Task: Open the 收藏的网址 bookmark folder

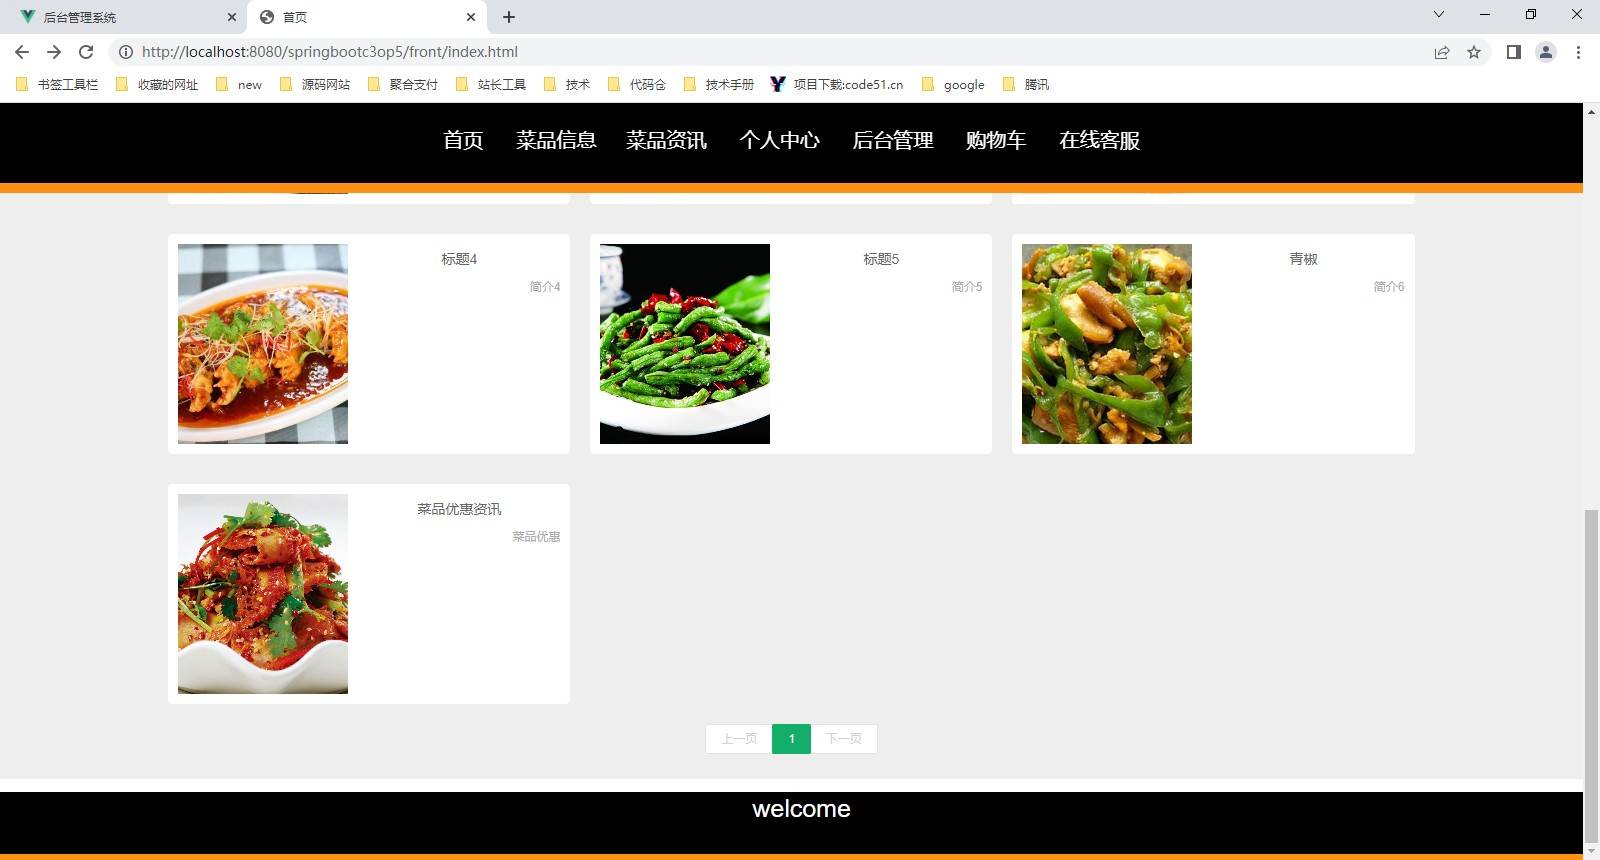Action: pos(157,85)
